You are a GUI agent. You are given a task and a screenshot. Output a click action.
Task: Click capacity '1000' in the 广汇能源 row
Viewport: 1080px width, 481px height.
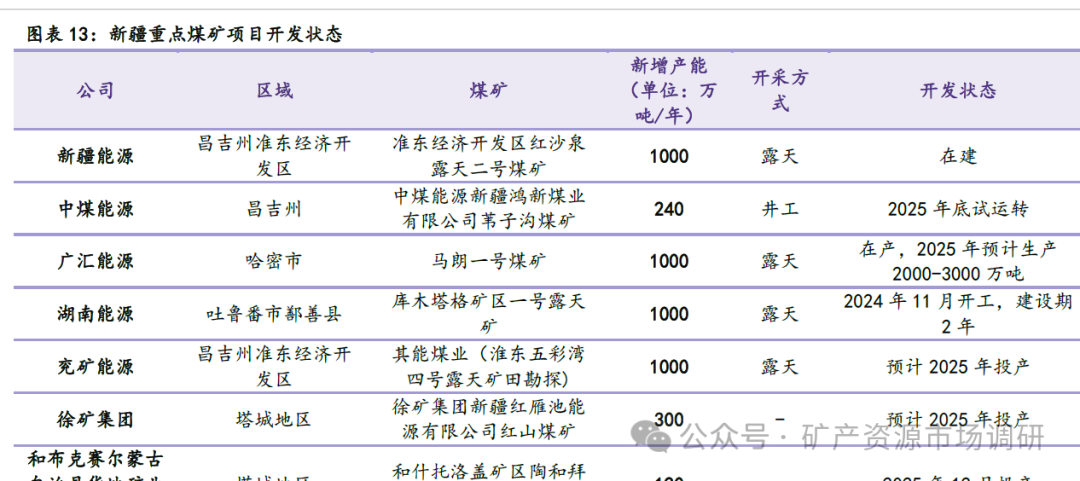click(669, 261)
